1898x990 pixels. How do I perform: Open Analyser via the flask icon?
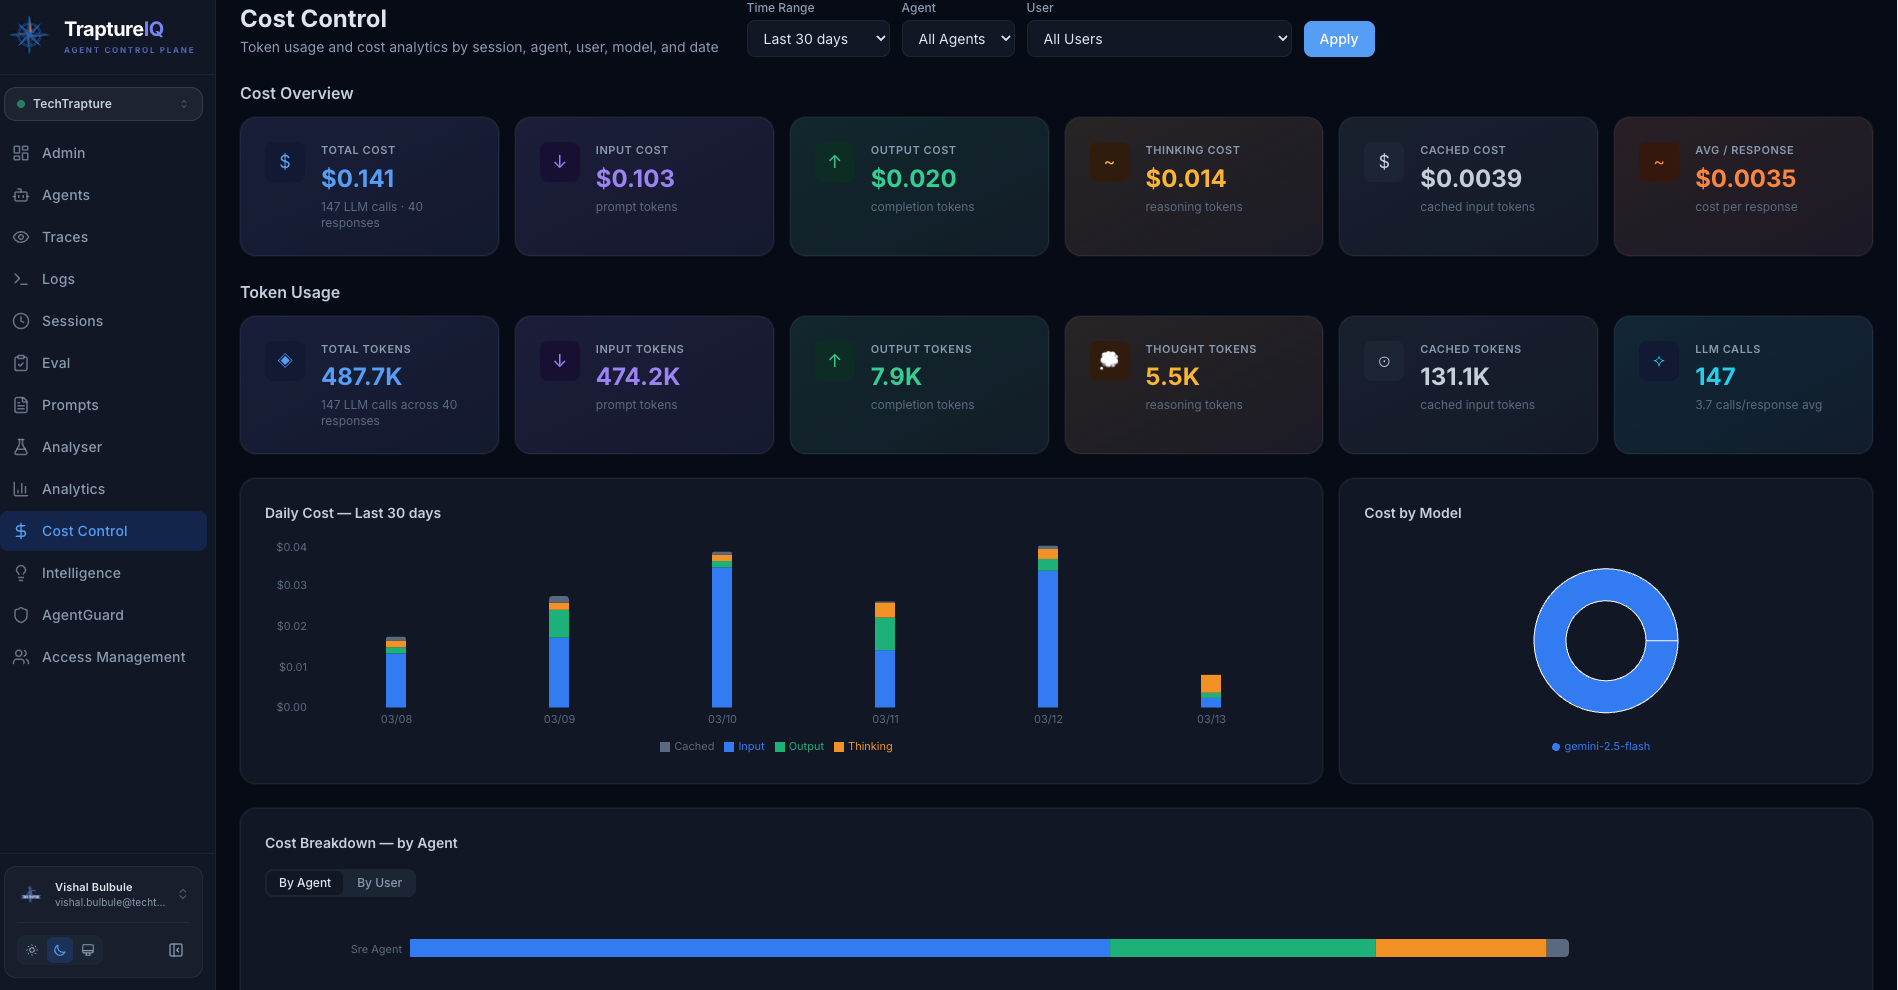point(21,447)
